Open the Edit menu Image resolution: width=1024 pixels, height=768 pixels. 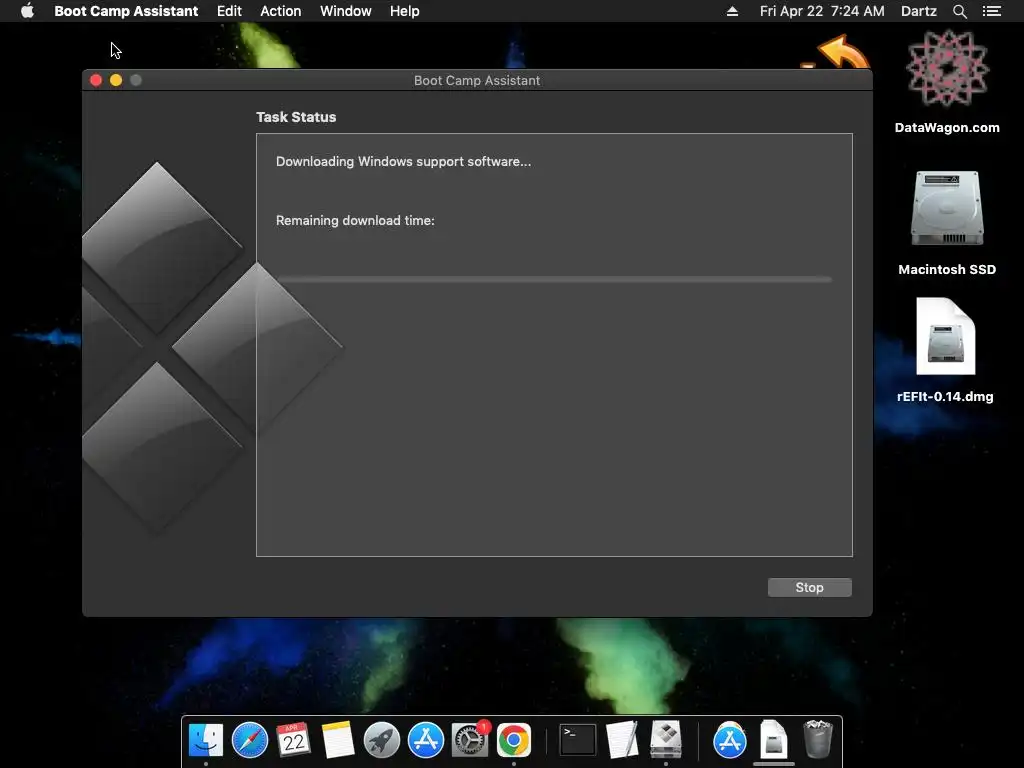click(229, 11)
